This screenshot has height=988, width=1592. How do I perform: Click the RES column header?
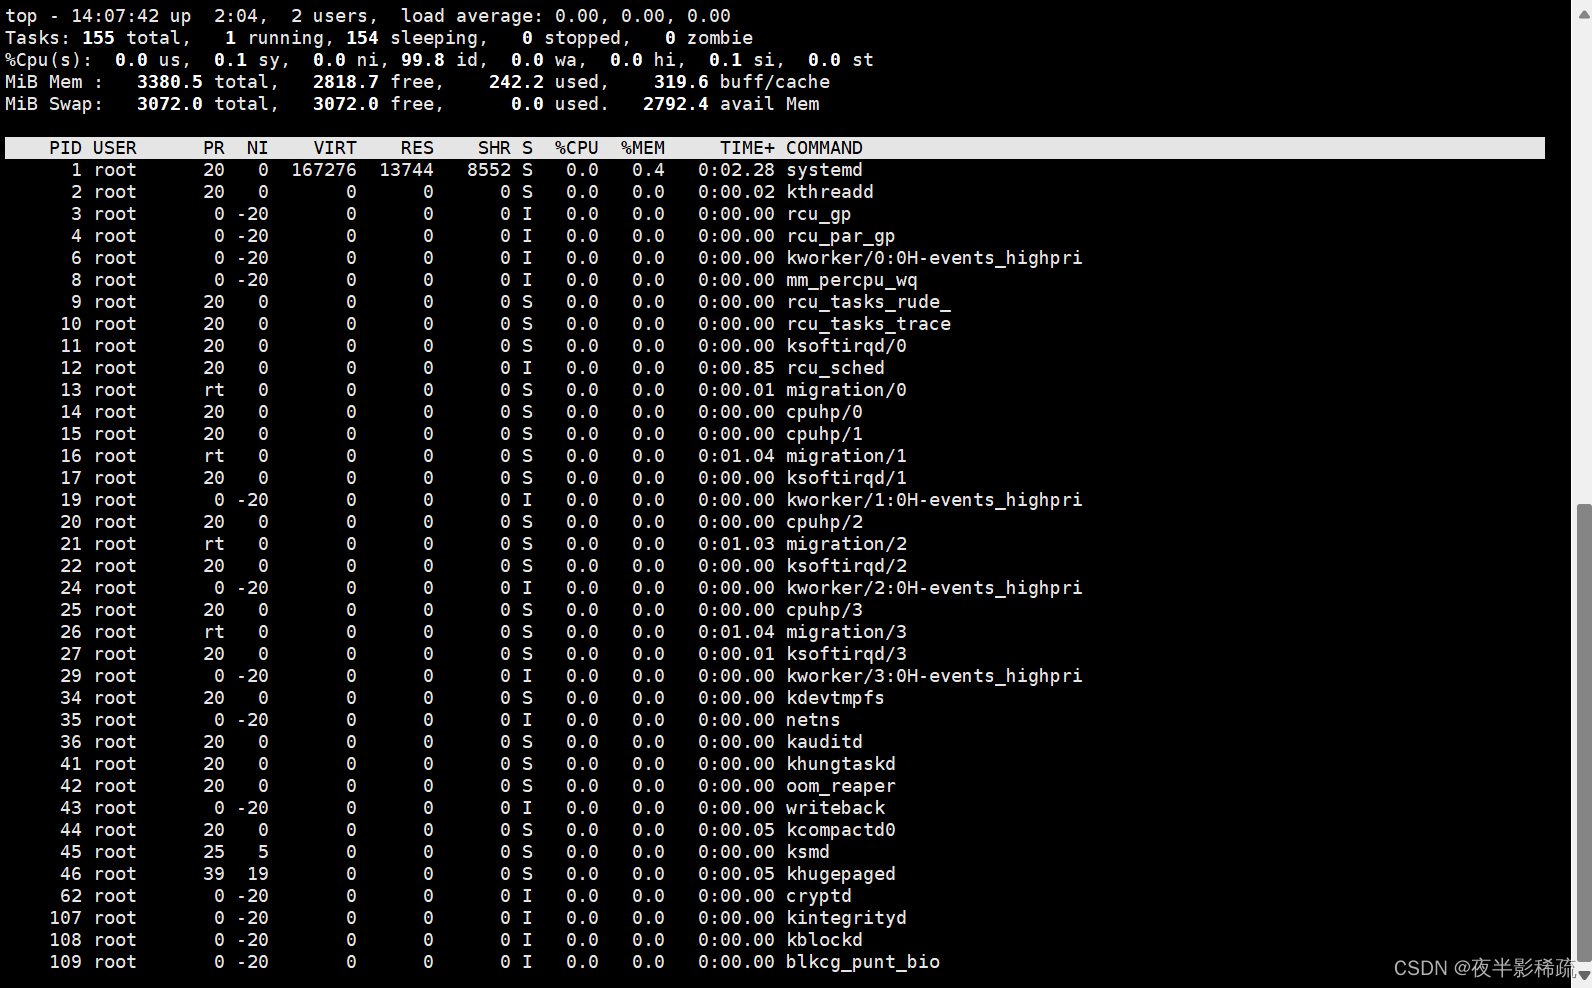(x=417, y=148)
